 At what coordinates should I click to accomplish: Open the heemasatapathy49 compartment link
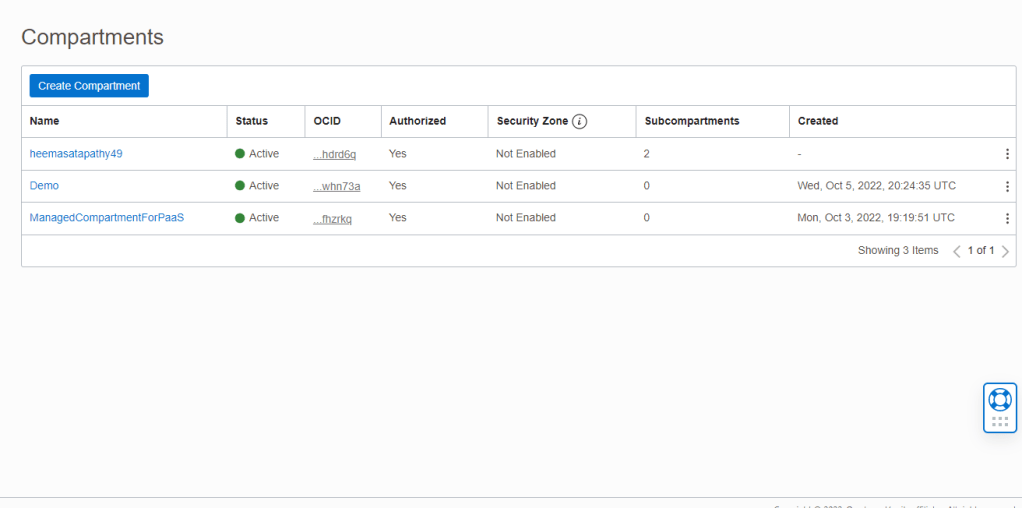pos(76,154)
